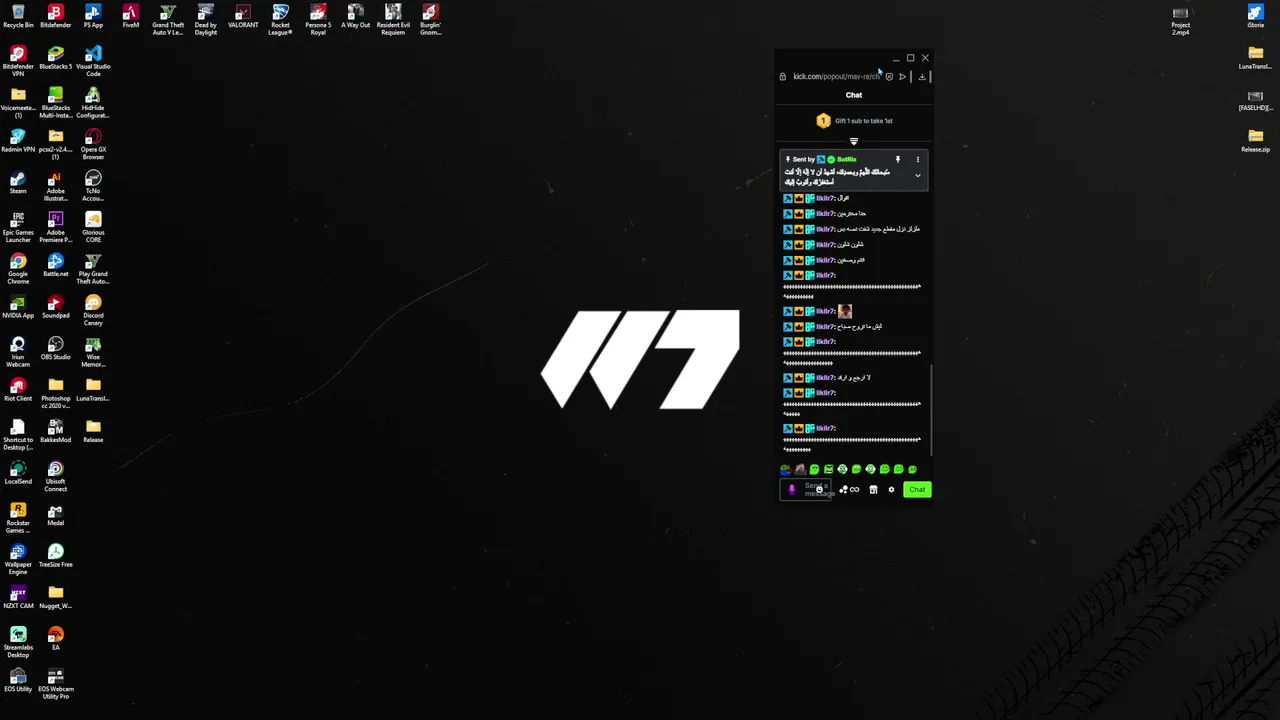The width and height of the screenshot is (1280, 720).
Task: Open the EA app shortcut
Action: click(x=55, y=639)
